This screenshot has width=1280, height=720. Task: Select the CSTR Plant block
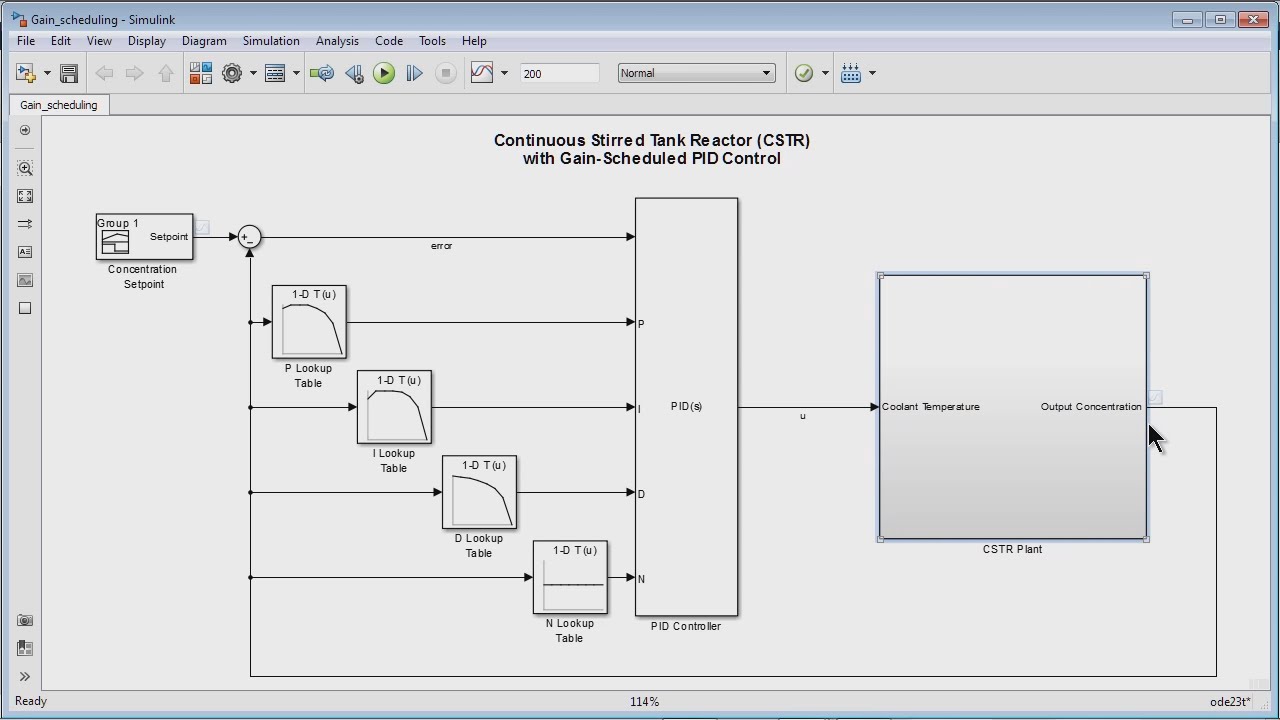pyautogui.click(x=1013, y=407)
